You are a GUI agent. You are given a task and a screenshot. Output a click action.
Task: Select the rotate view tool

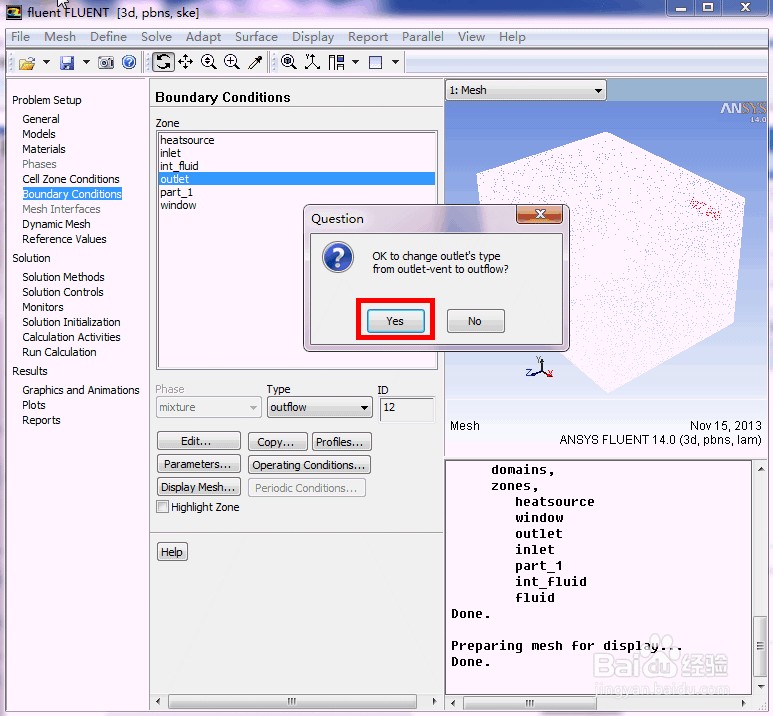pyautogui.click(x=163, y=62)
